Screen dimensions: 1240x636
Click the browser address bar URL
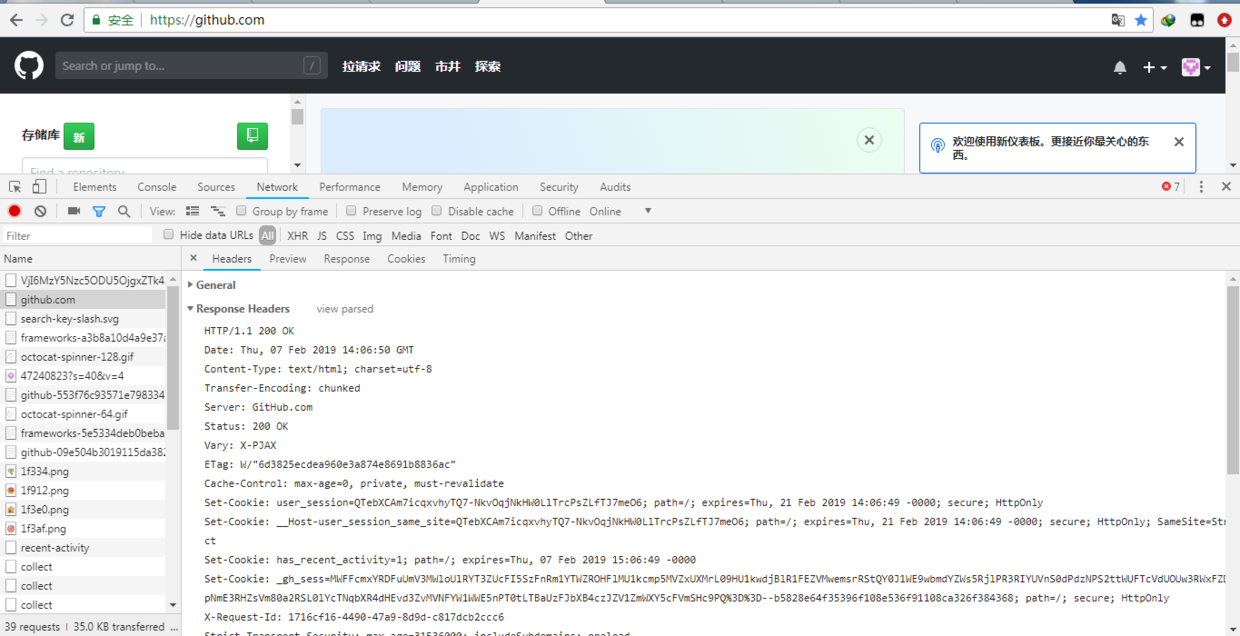206,20
